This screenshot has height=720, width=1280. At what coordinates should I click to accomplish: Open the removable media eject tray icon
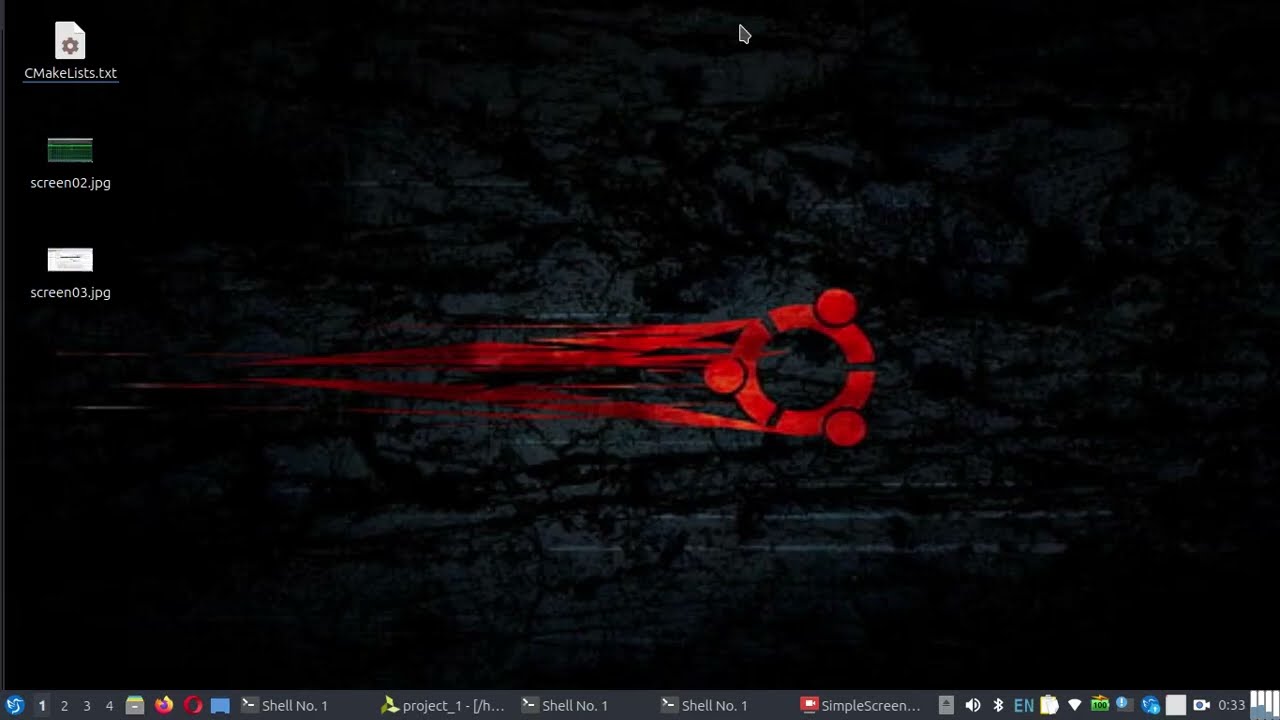(946, 705)
